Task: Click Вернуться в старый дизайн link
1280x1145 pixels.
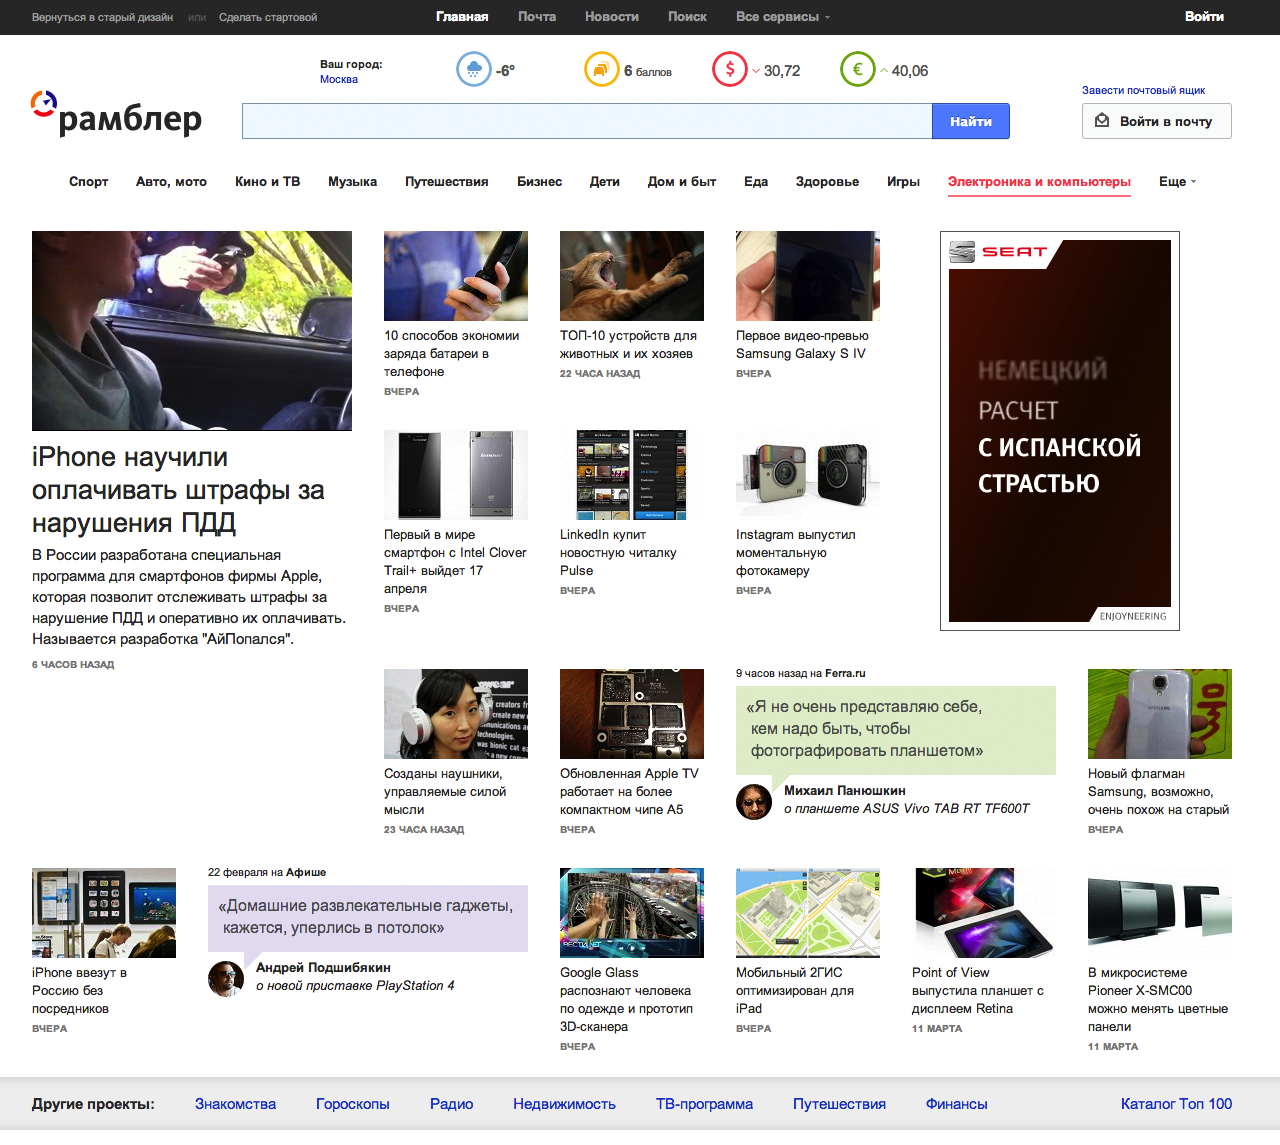Action: click(102, 17)
